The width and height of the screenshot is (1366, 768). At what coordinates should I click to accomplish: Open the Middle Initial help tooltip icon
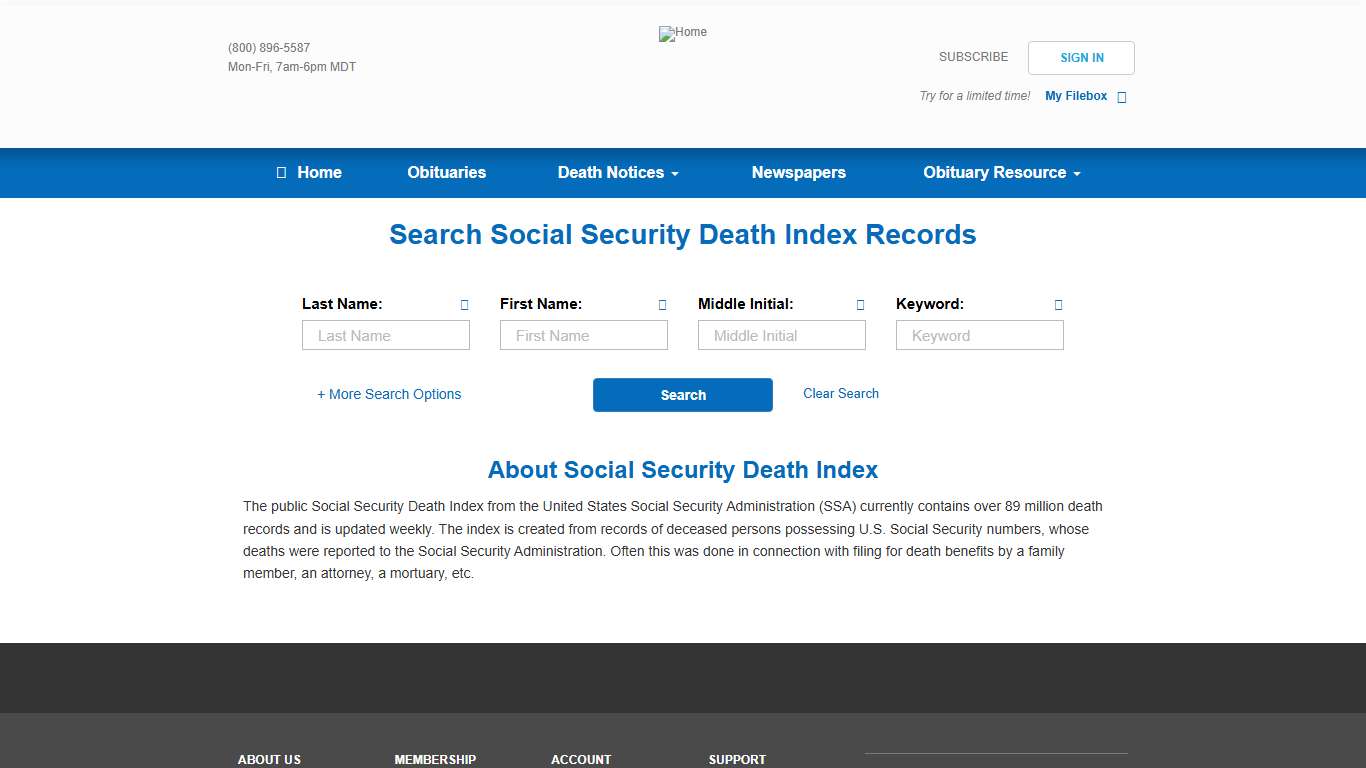(x=859, y=304)
